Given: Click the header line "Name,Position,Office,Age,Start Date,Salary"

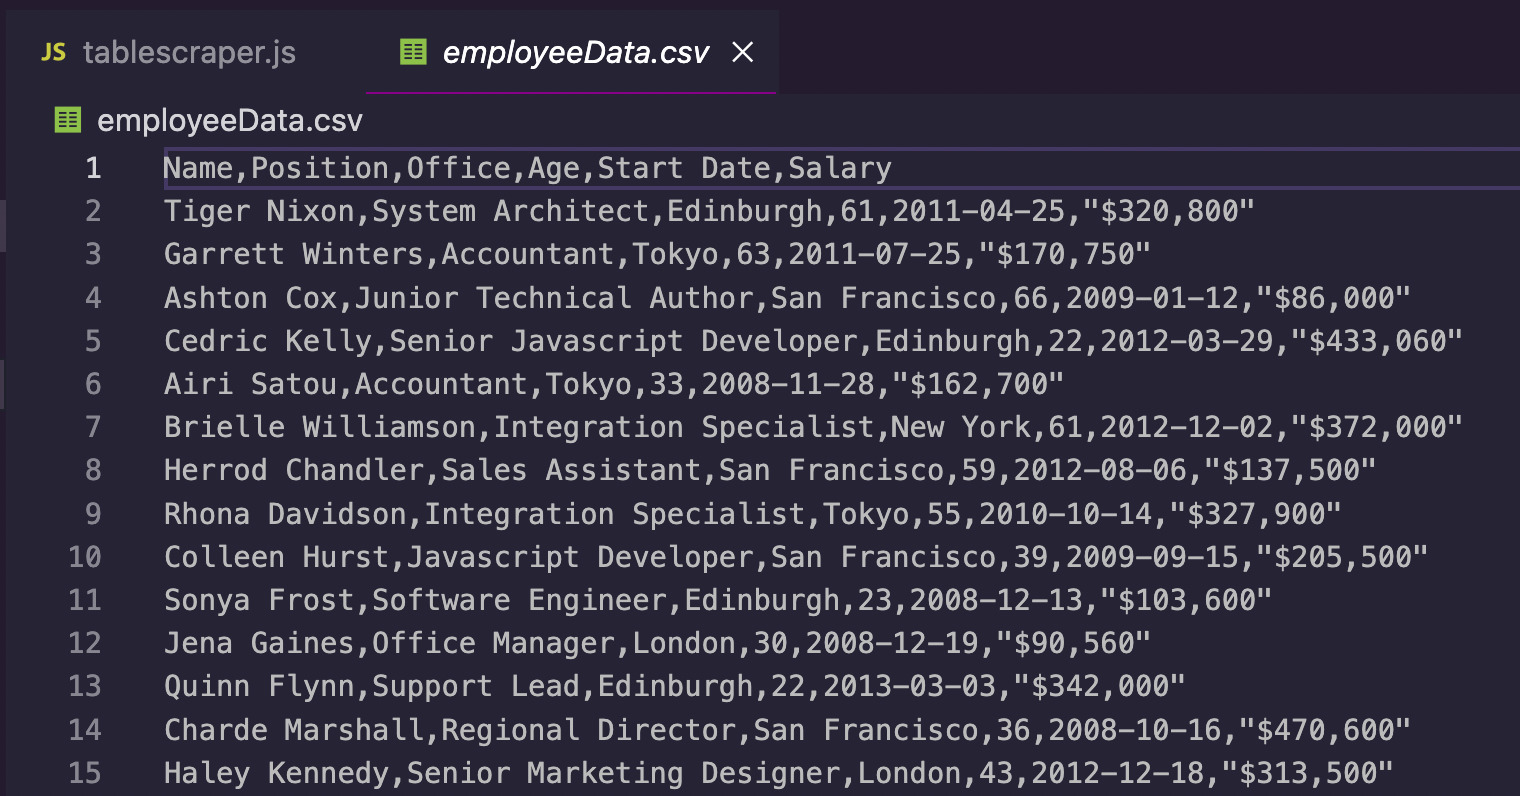Looking at the screenshot, I should click(528, 168).
